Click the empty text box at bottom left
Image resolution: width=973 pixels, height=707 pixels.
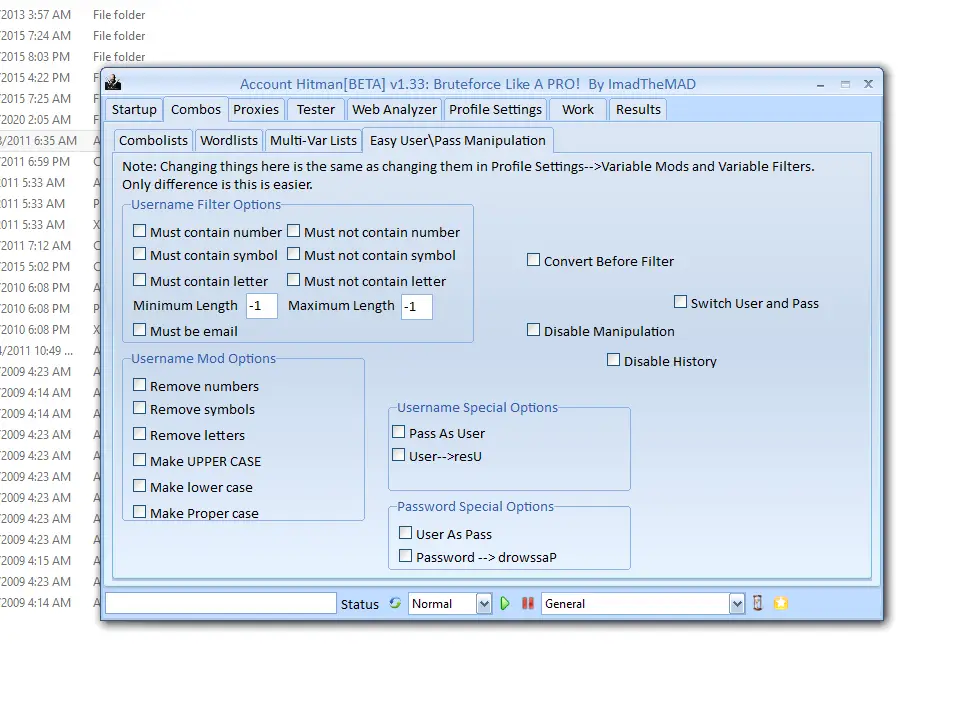[x=220, y=603]
